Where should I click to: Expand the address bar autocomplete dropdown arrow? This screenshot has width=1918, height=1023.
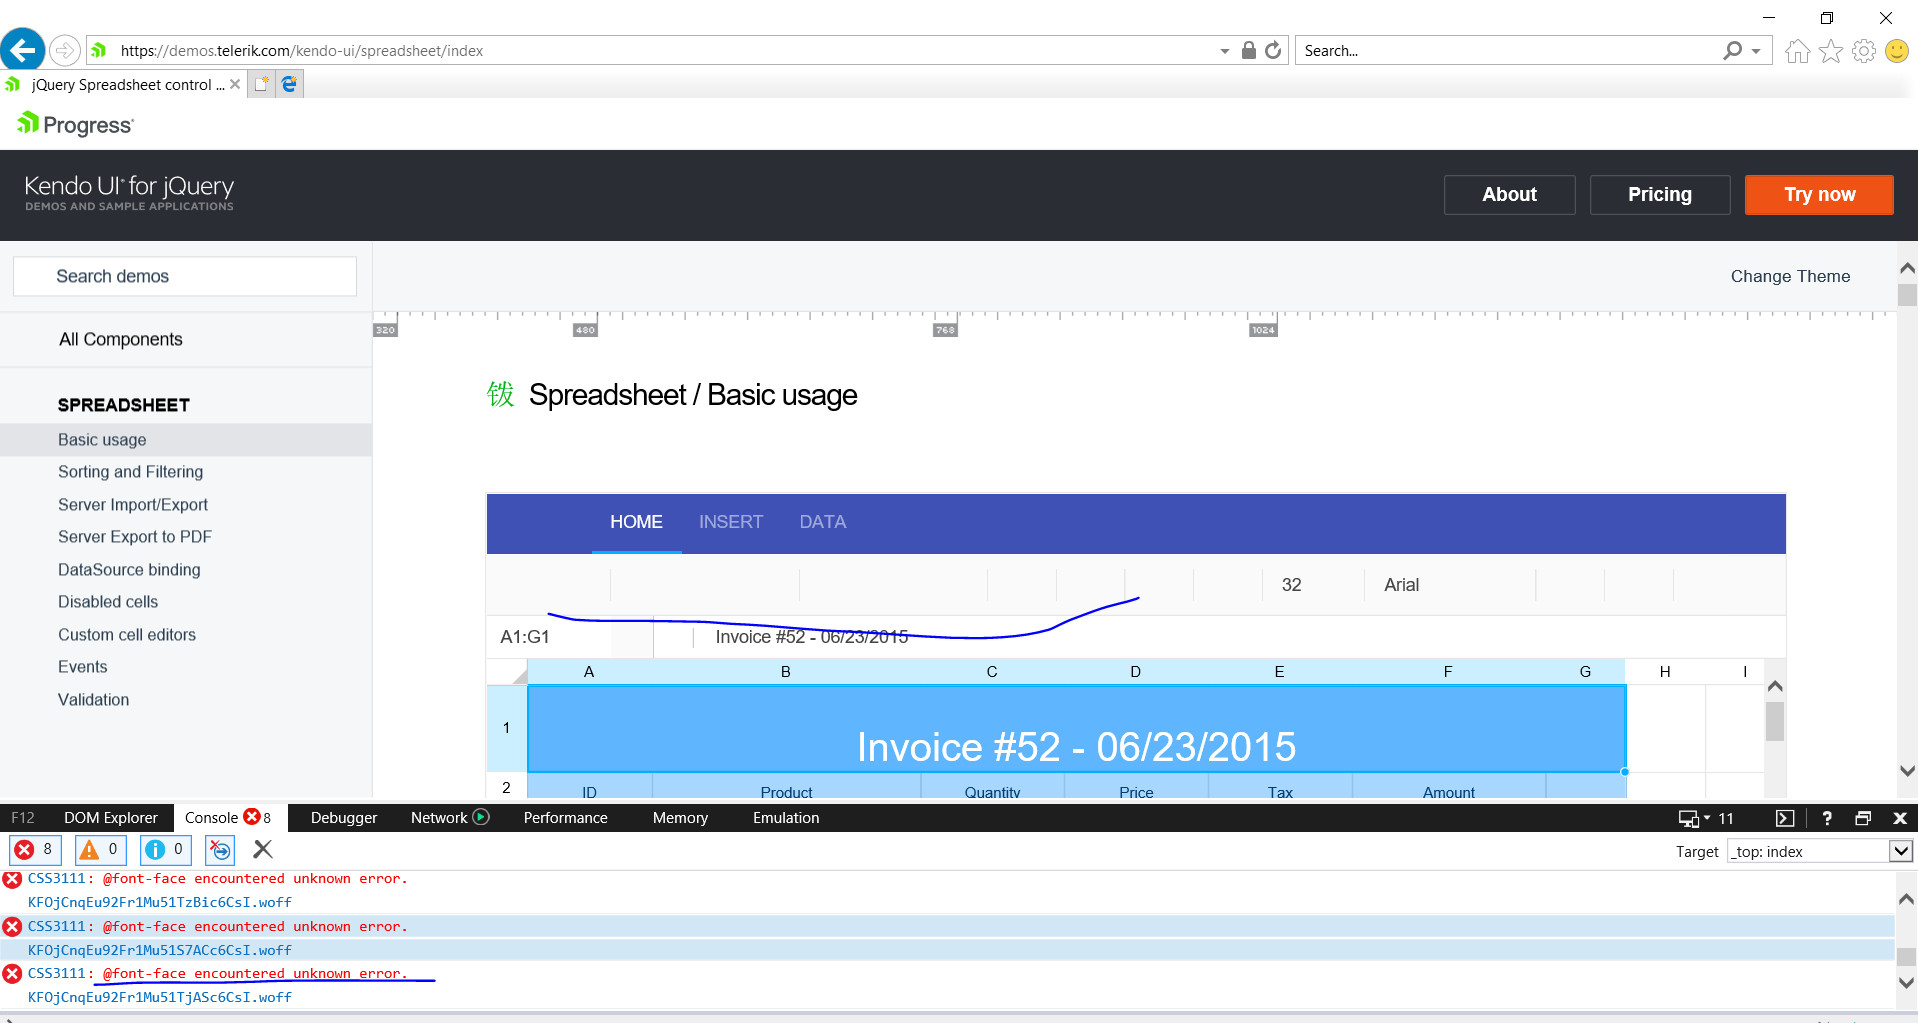click(1225, 51)
